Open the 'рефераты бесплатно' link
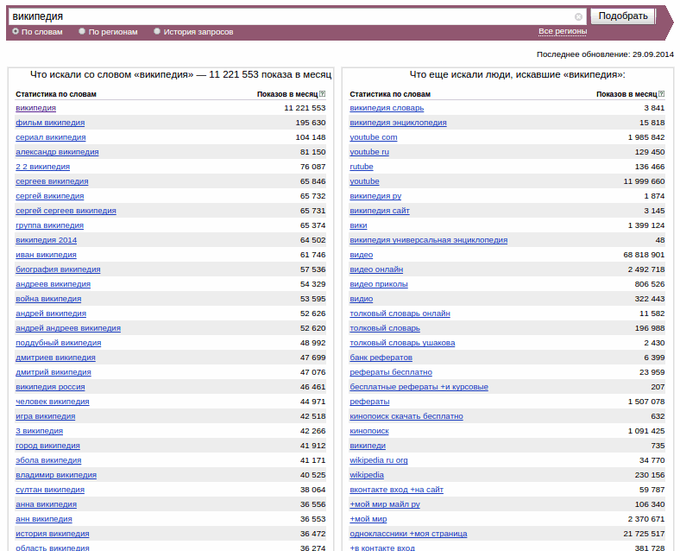This screenshot has width=680, height=551. tap(391, 372)
